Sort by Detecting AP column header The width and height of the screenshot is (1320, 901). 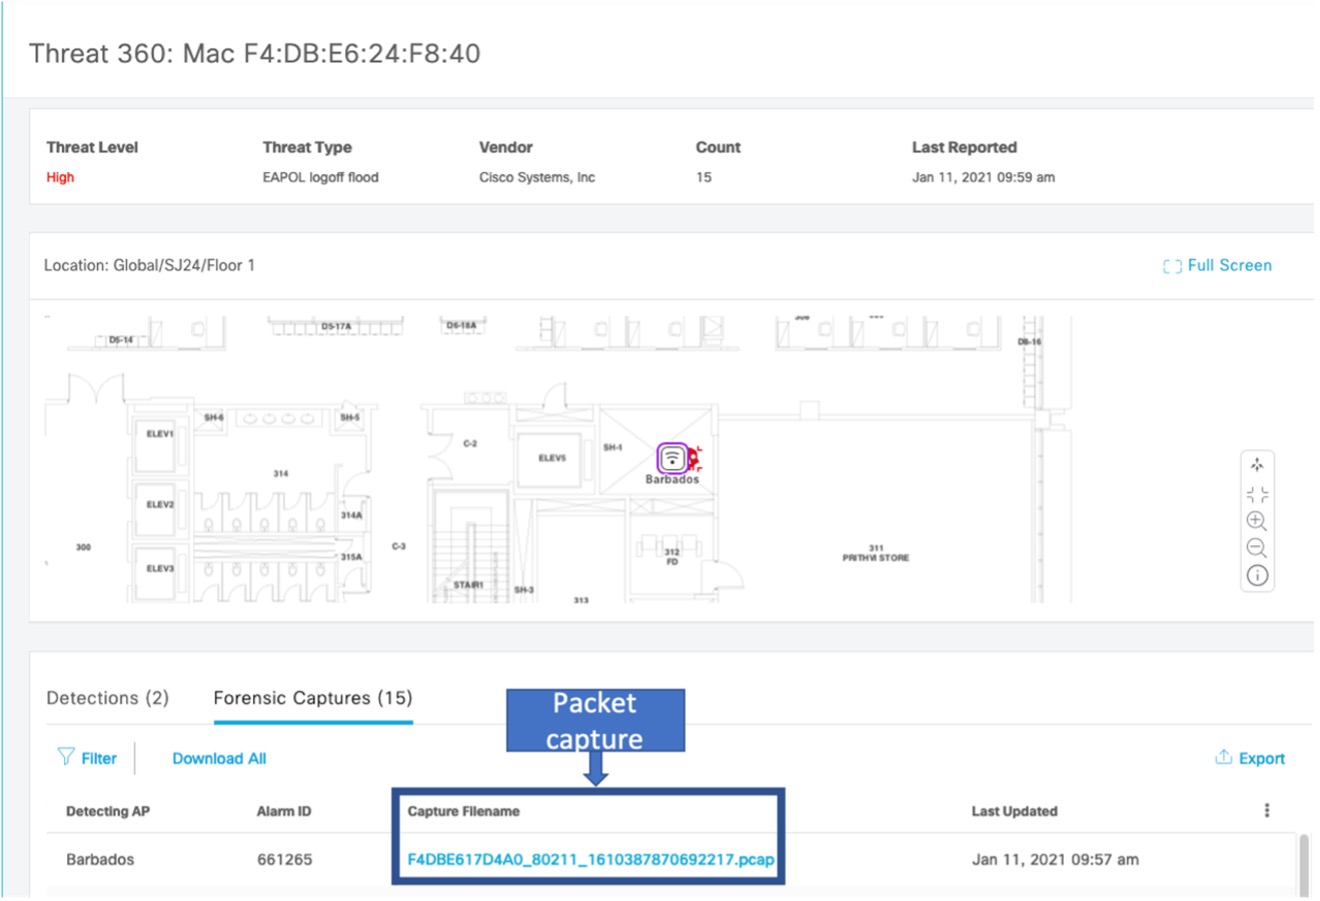tap(108, 811)
